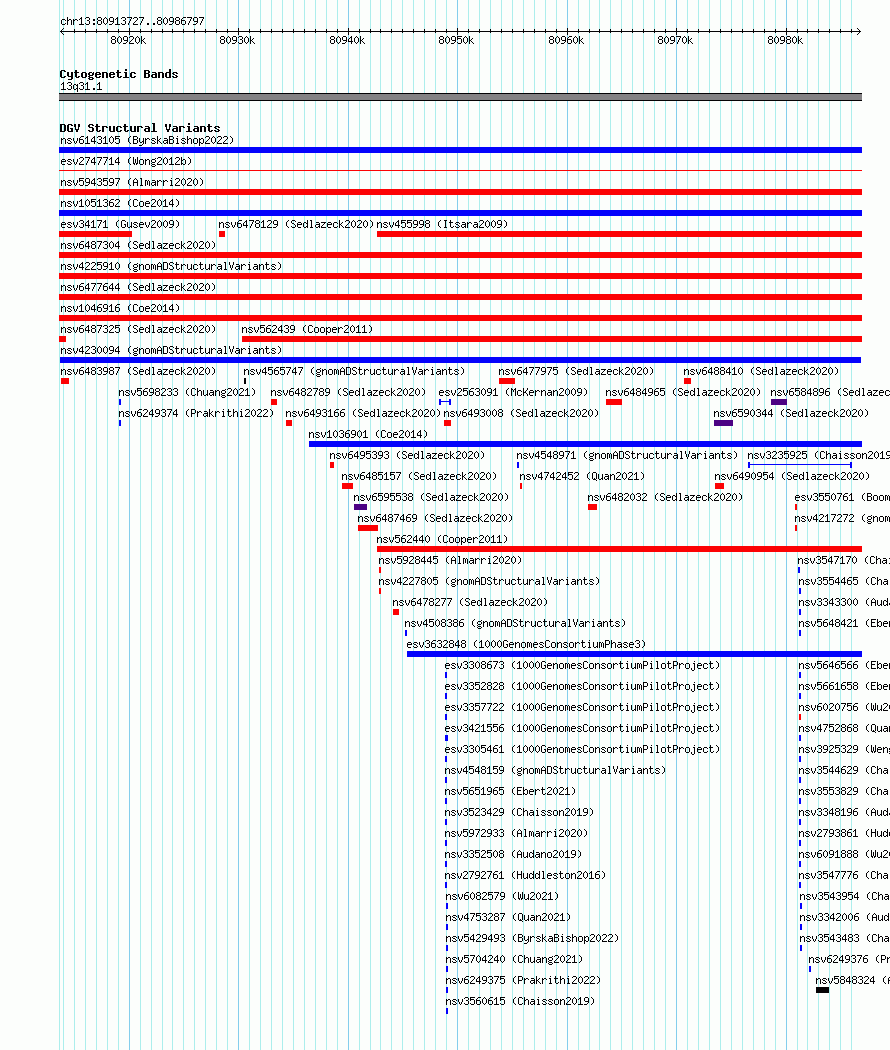Click the Cytogenetic Bands track title
Image resolution: width=890 pixels, height=1050 pixels.
(x=119, y=74)
